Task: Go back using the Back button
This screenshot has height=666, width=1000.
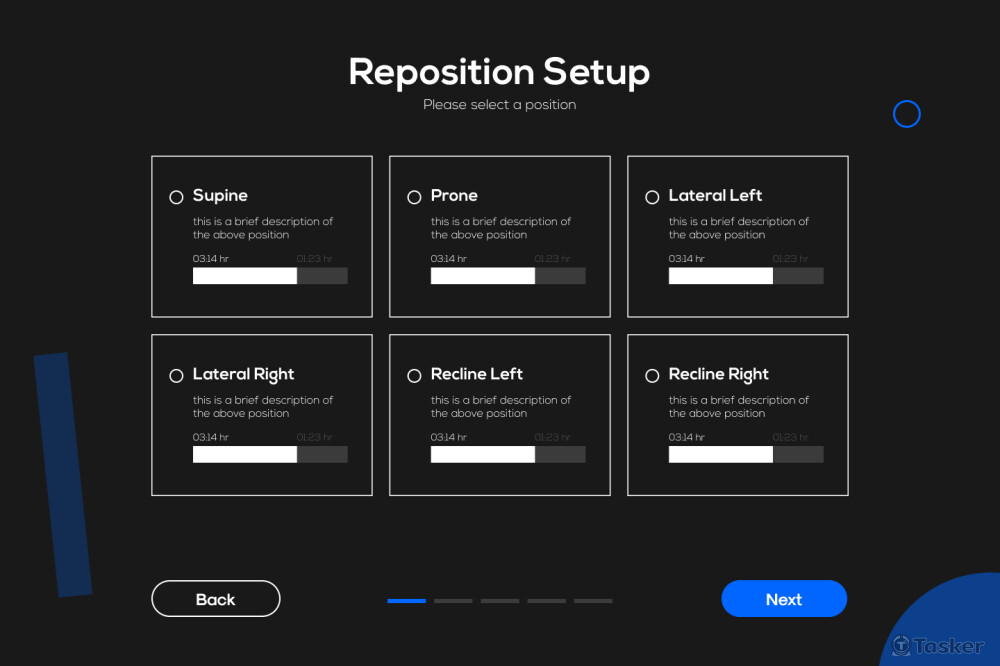Action: (x=216, y=599)
